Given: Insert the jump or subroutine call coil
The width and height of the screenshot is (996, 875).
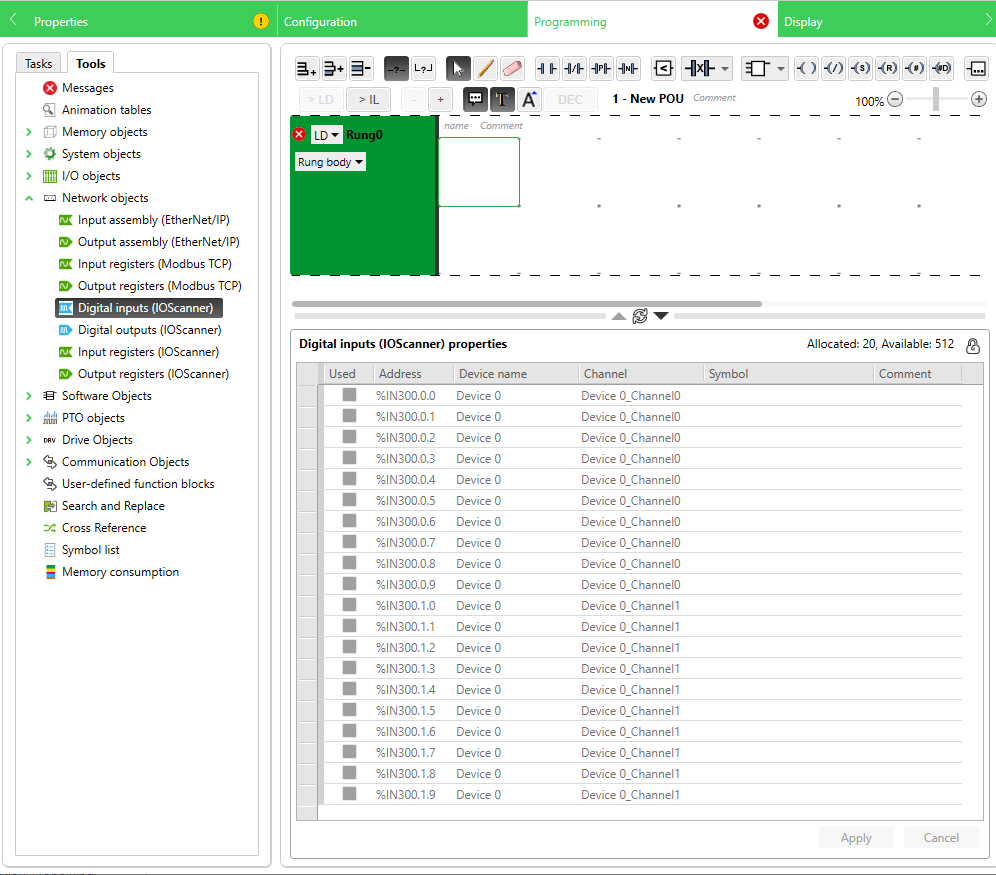Looking at the screenshot, I should coord(915,68).
